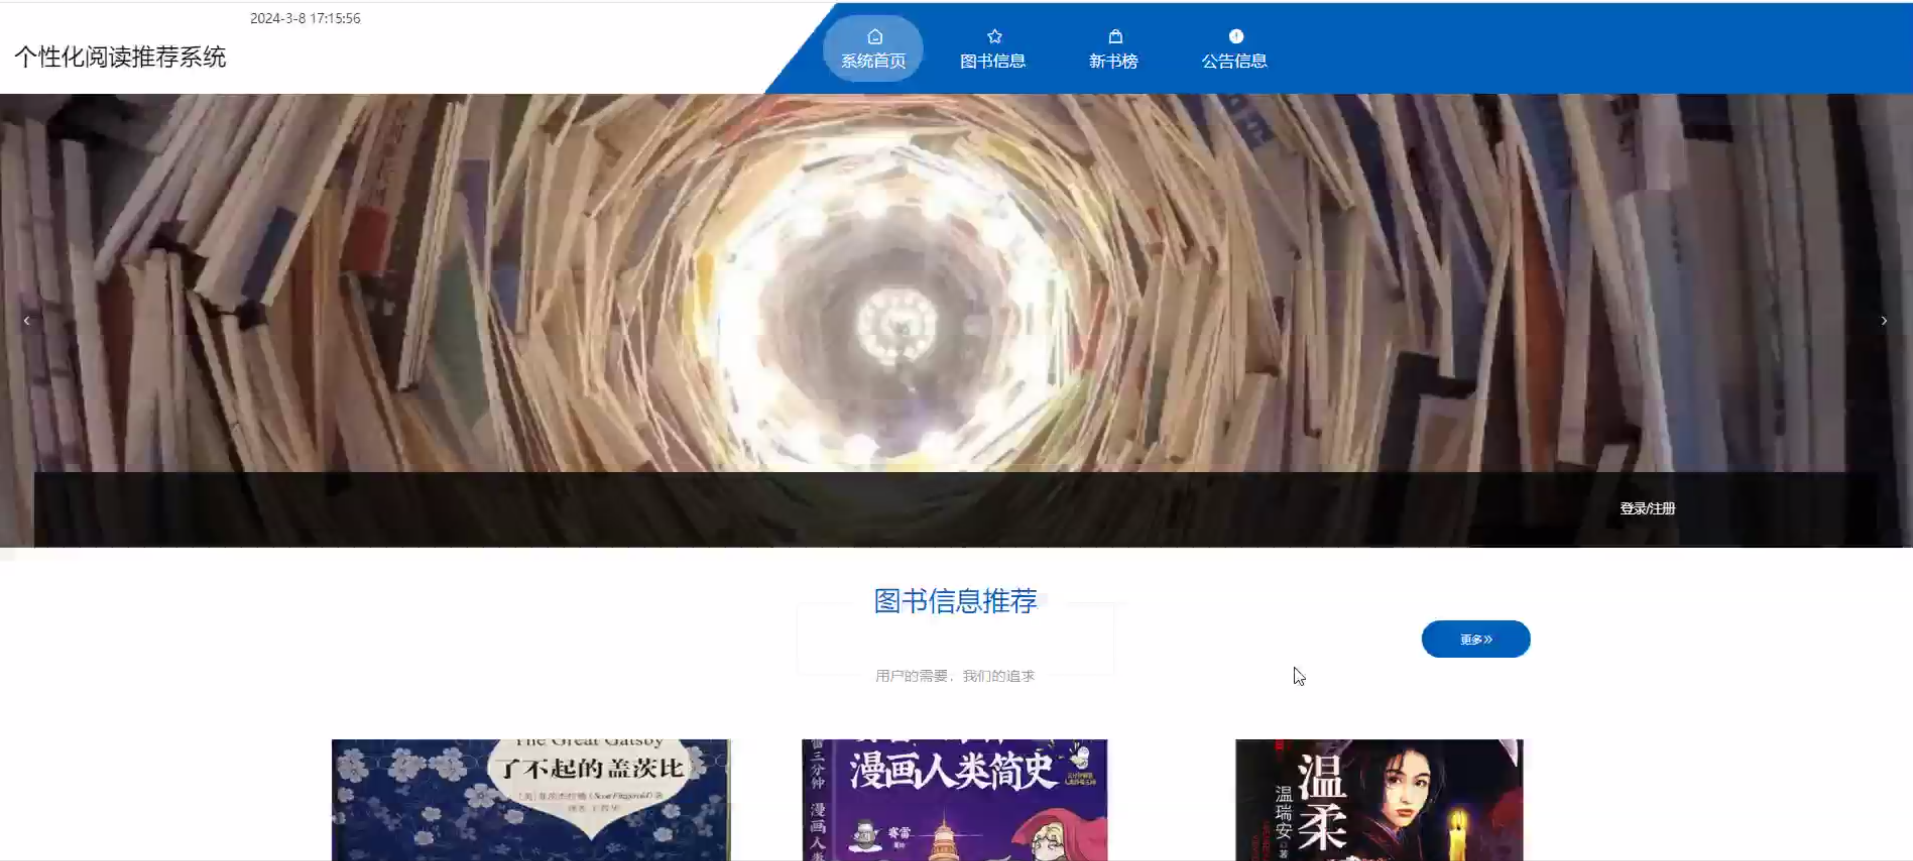Open the 公告信息 text label

pos(1234,61)
